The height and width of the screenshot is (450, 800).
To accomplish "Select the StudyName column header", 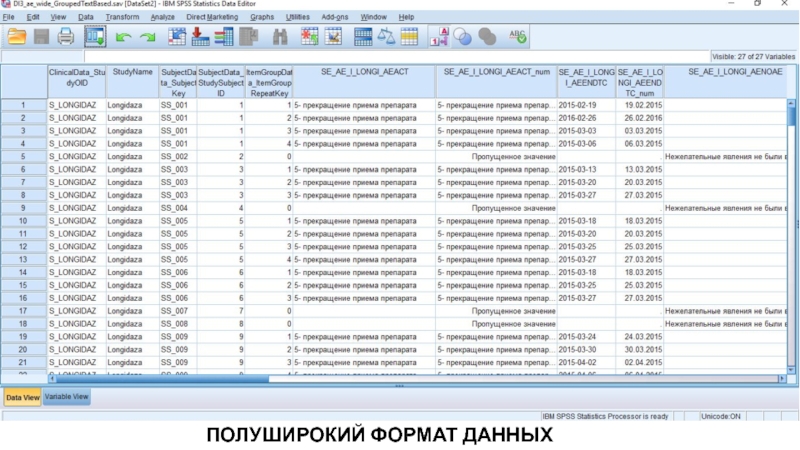I will (133, 82).
